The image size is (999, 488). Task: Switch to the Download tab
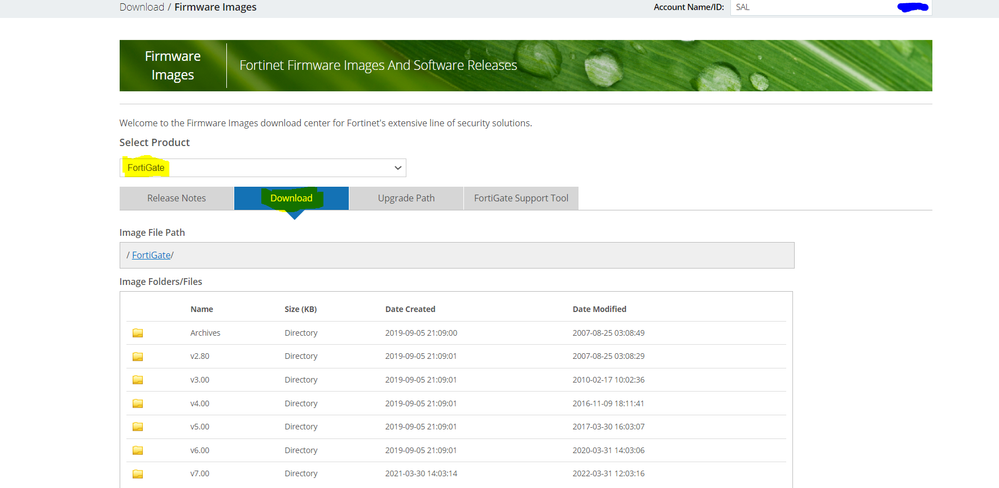291,198
